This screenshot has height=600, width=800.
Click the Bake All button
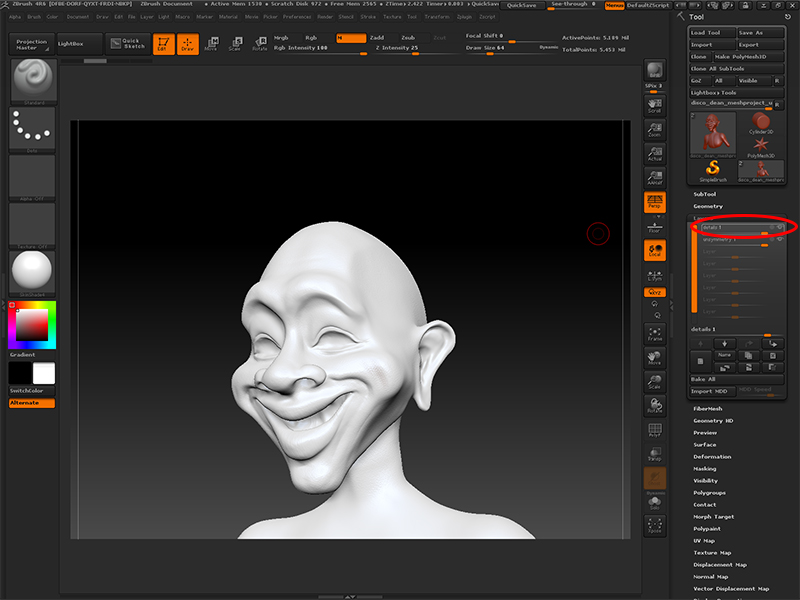click(x=736, y=379)
